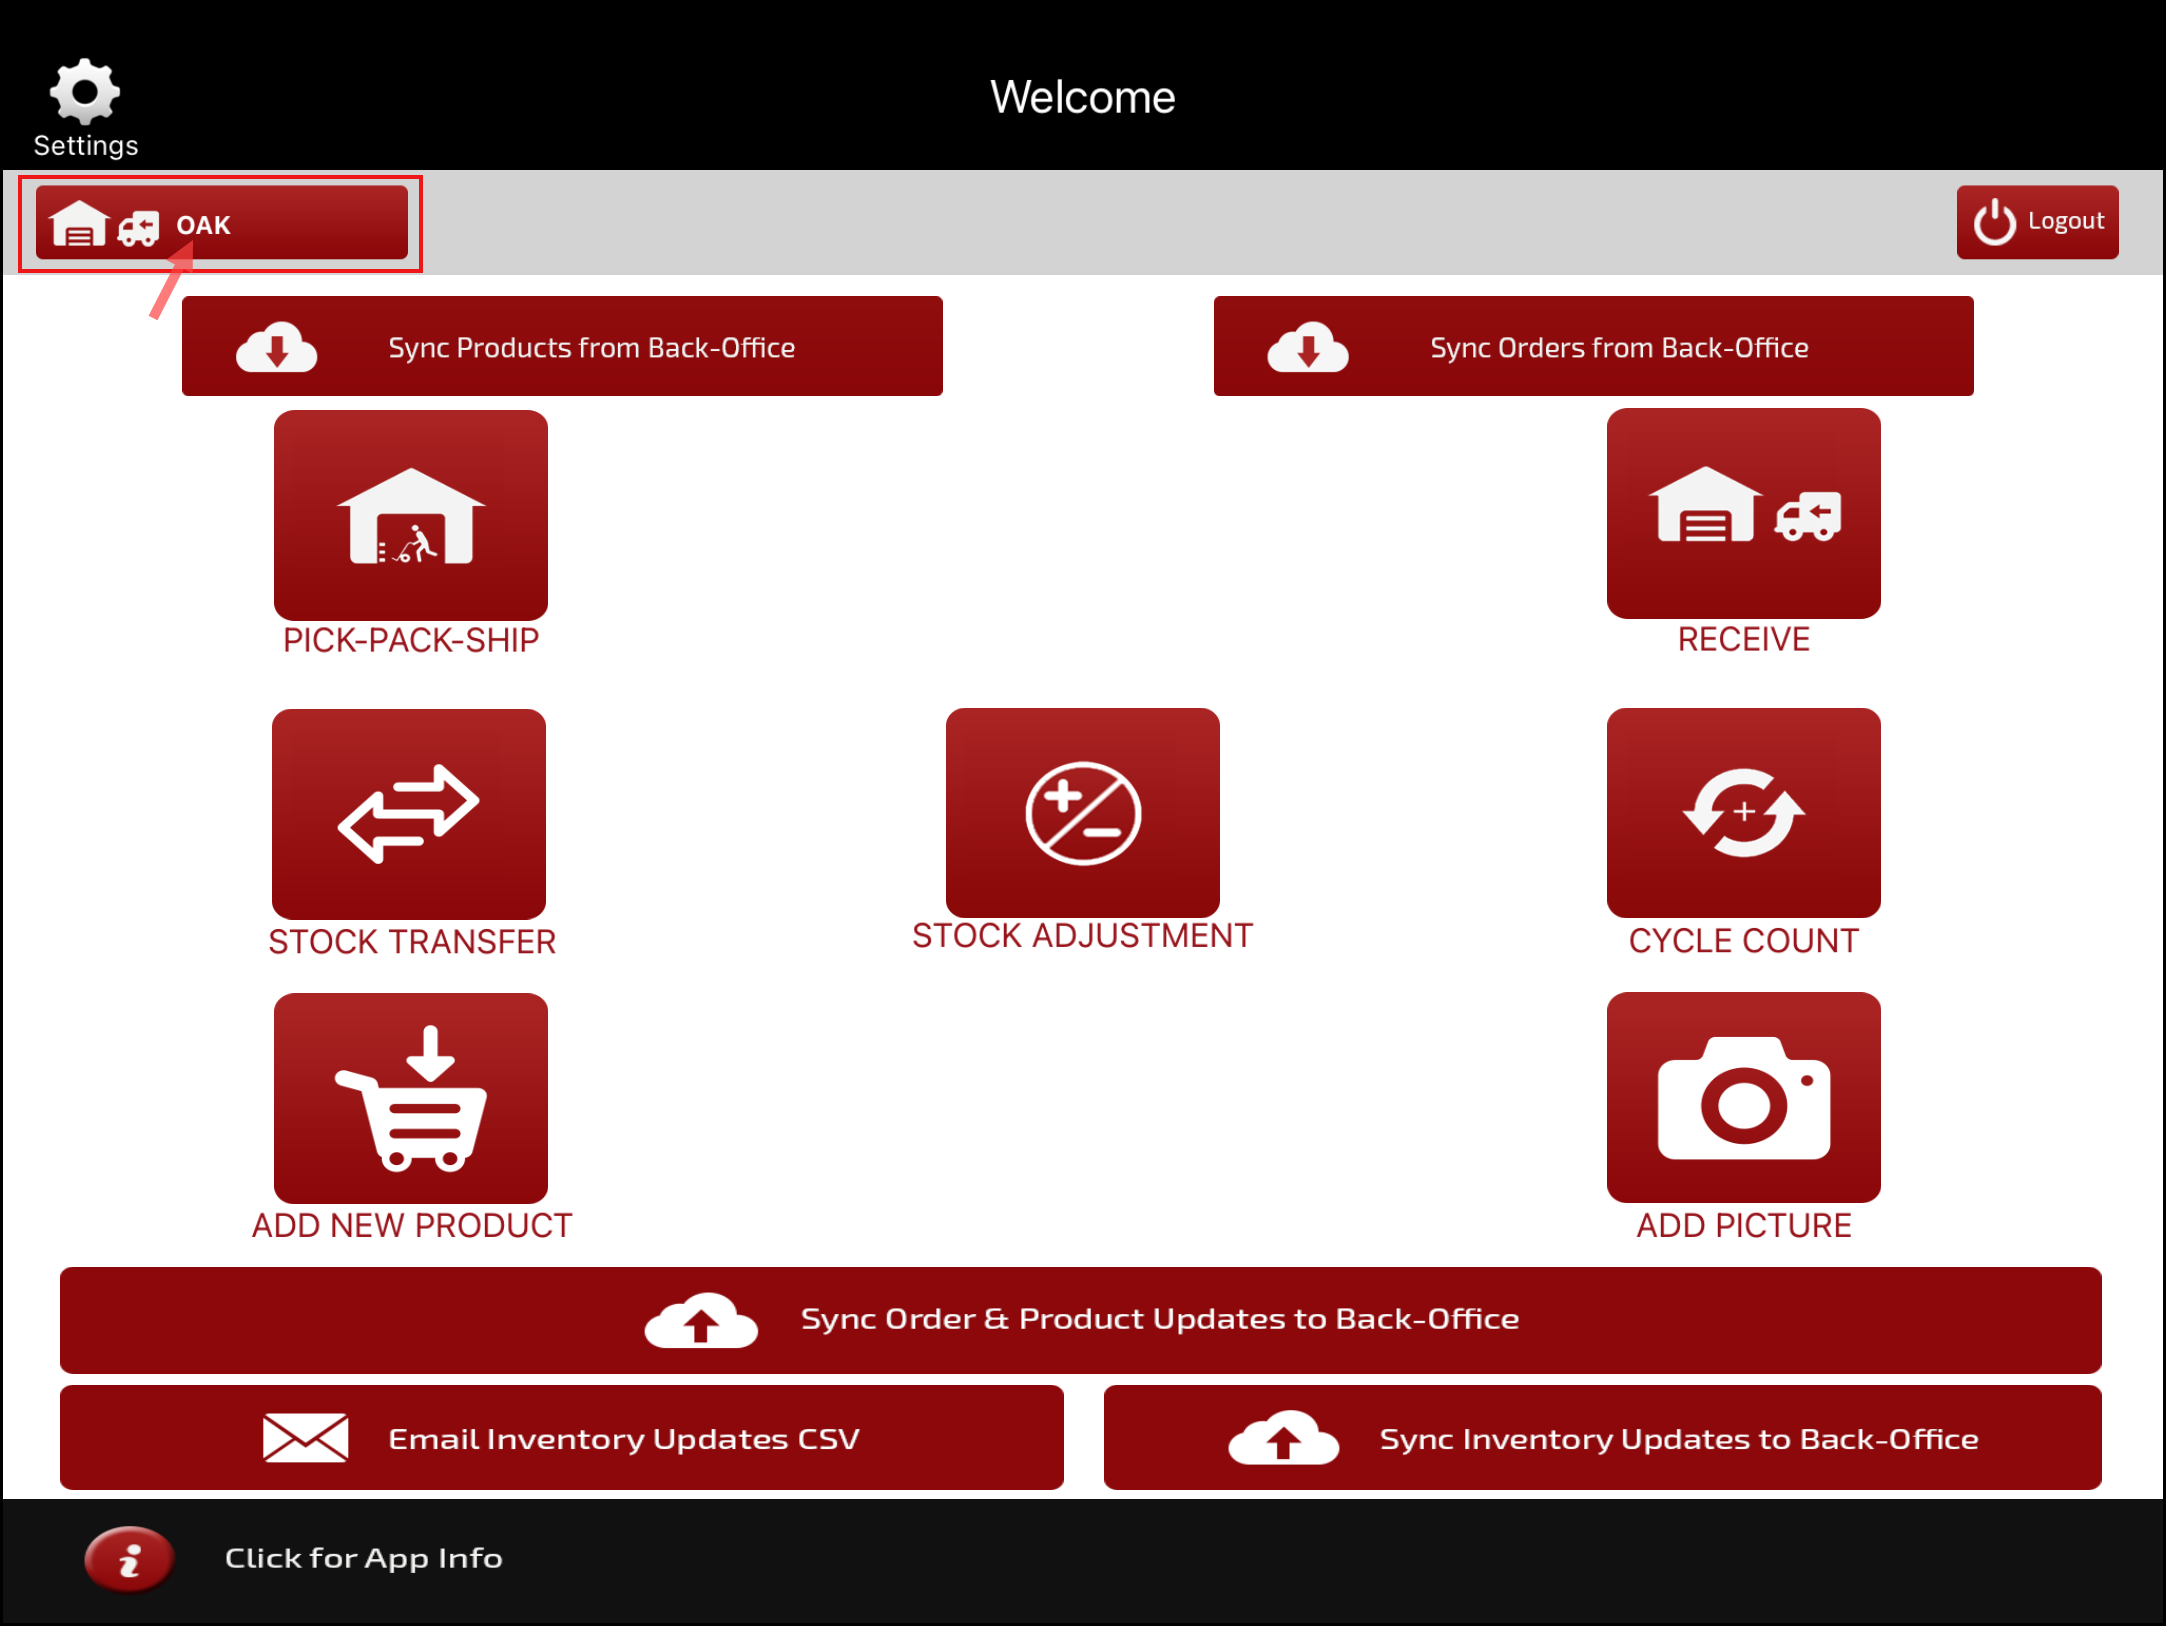The image size is (2166, 1626).
Task: Tap the Add New Product cart icon
Action: [410, 1097]
